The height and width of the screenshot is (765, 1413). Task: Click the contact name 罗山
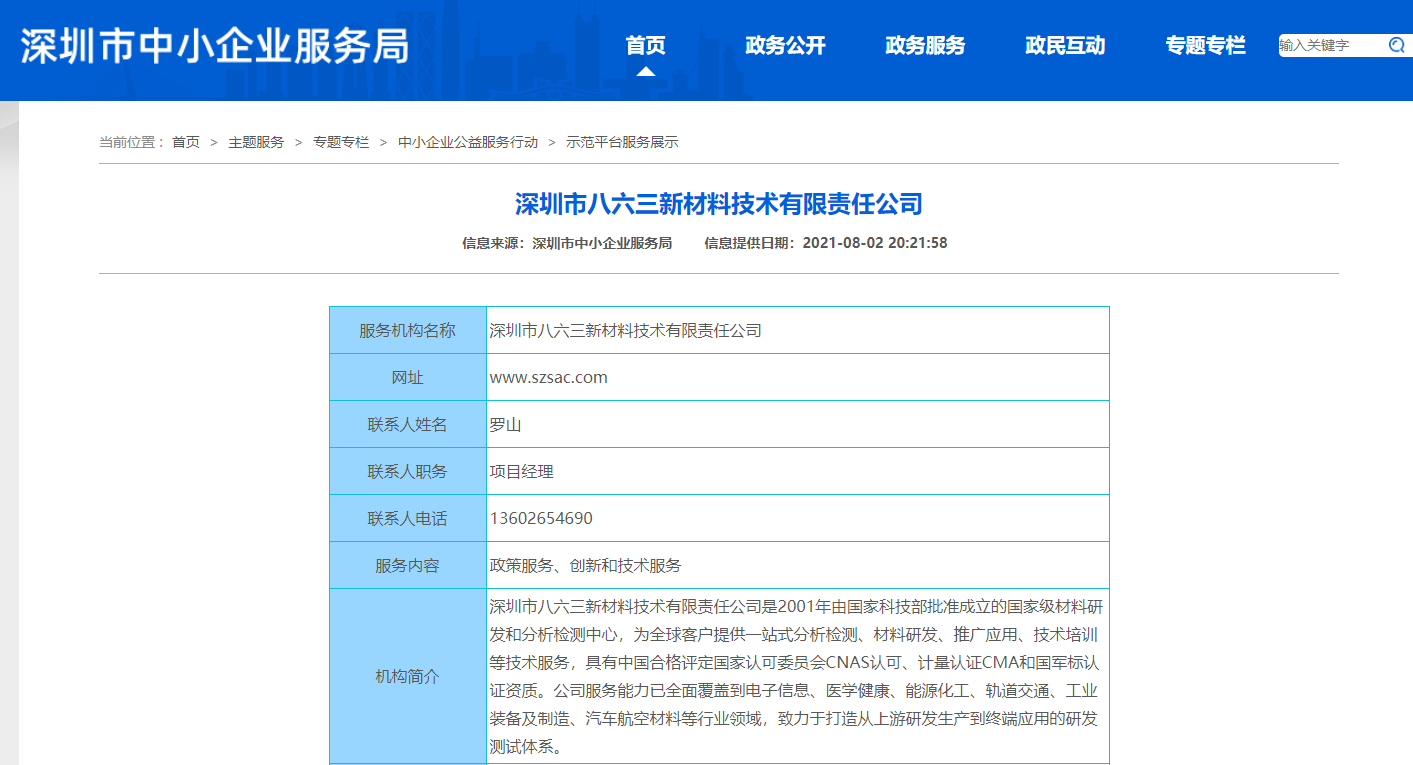(506, 424)
